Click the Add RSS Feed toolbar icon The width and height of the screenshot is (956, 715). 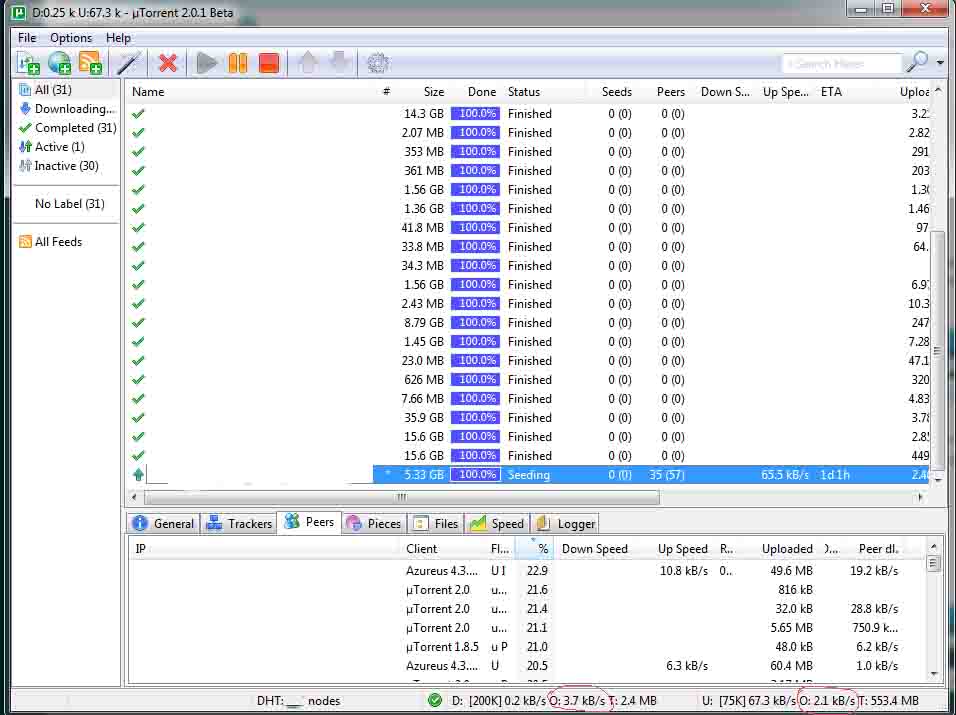click(x=90, y=63)
